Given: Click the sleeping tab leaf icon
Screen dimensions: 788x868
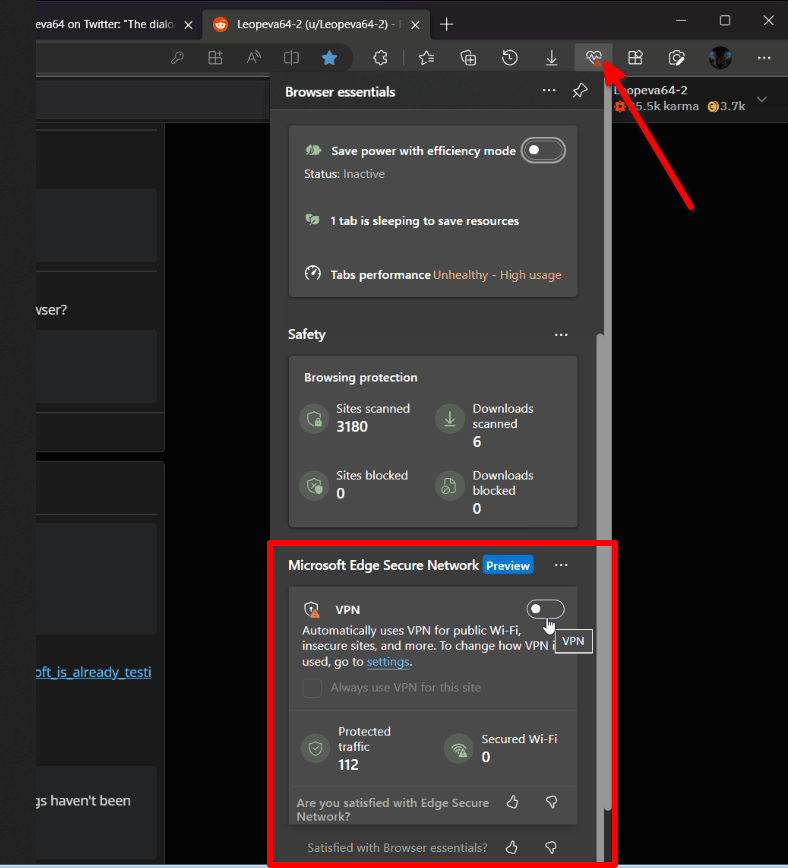Looking at the screenshot, I should (313, 220).
